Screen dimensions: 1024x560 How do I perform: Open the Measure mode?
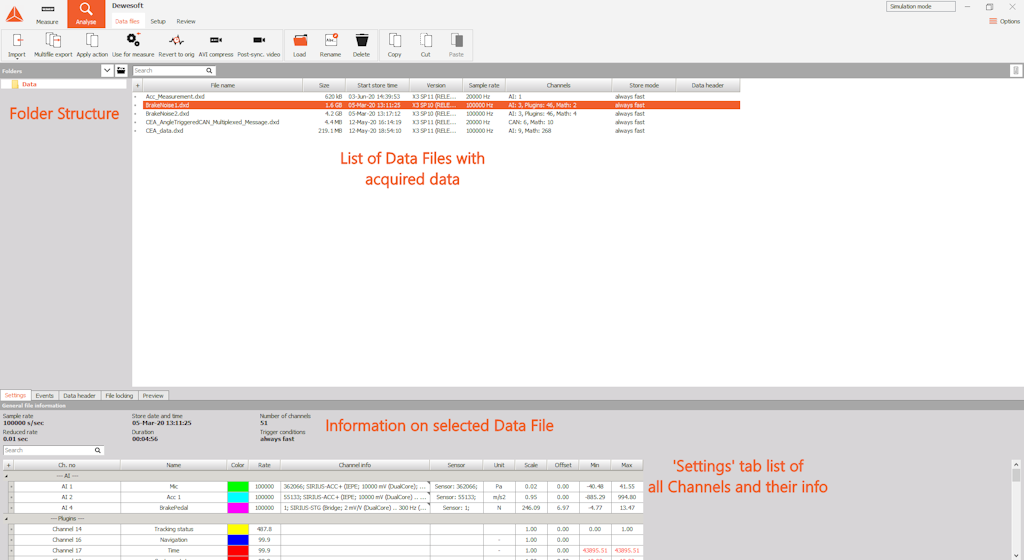[x=47, y=14]
